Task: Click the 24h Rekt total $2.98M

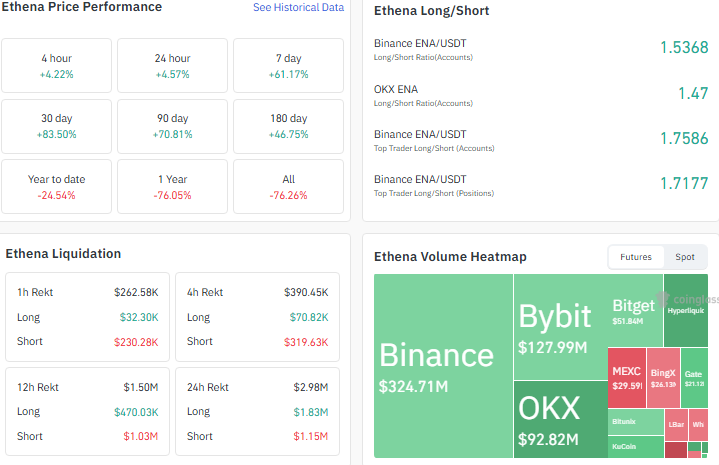Action: coord(311,388)
